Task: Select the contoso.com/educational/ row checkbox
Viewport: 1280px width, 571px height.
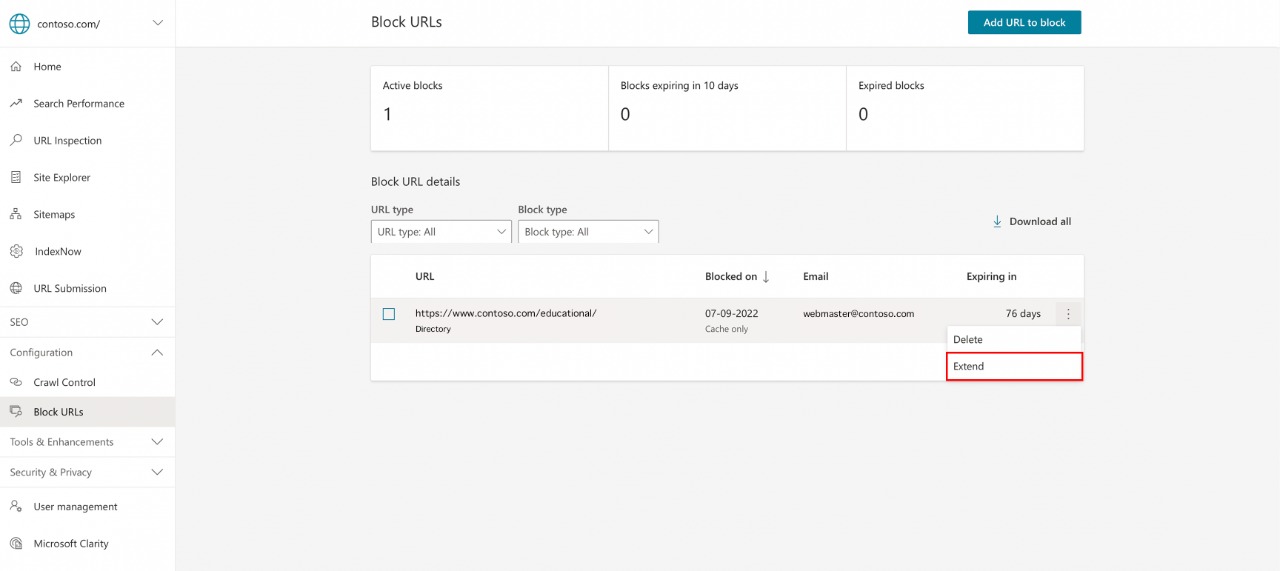Action: [x=389, y=314]
